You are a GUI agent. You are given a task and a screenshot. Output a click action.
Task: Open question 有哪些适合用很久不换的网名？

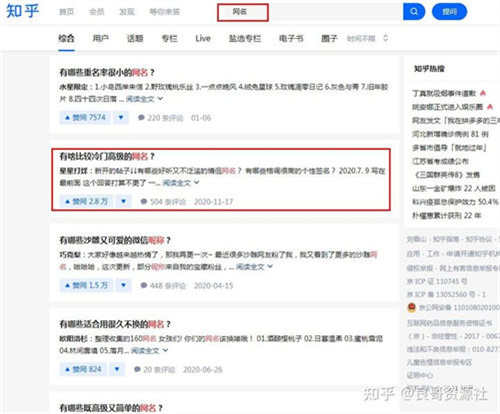tap(115, 324)
